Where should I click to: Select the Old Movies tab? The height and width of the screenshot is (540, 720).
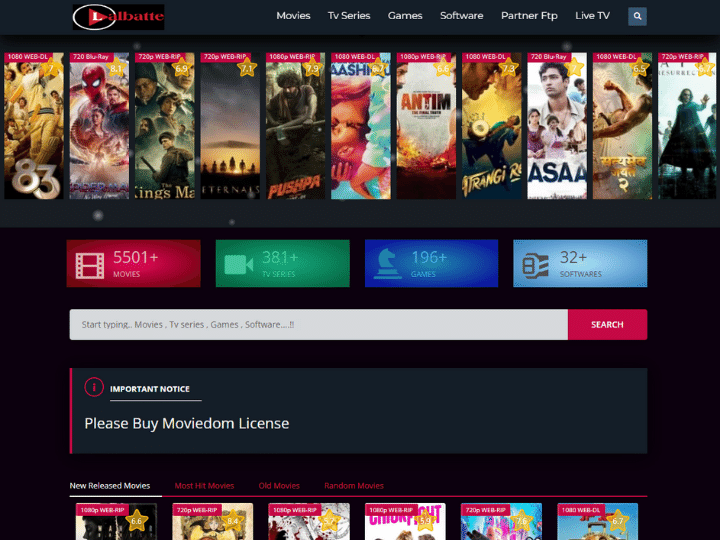coord(279,486)
